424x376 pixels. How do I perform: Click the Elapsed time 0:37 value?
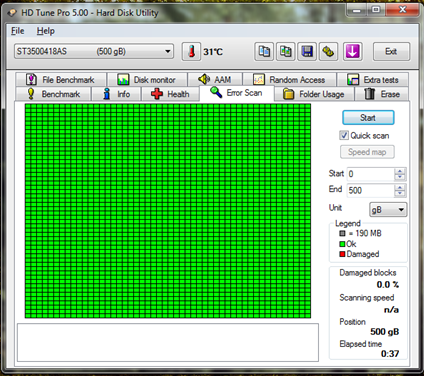pyautogui.click(x=390, y=354)
